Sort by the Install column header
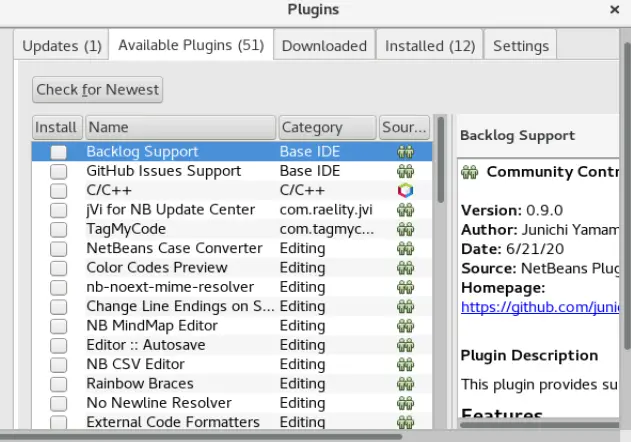The image size is (631, 442). 57,127
